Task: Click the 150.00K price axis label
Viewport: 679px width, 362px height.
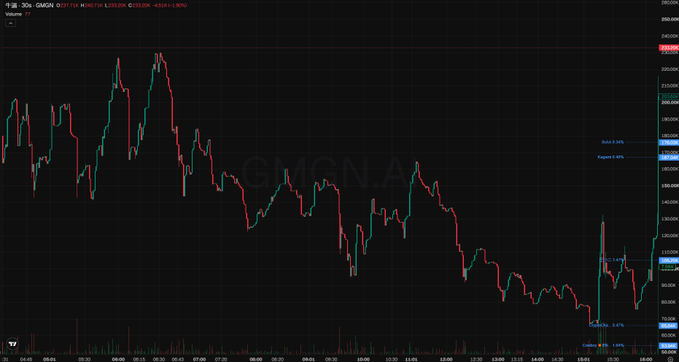Action: [669, 185]
